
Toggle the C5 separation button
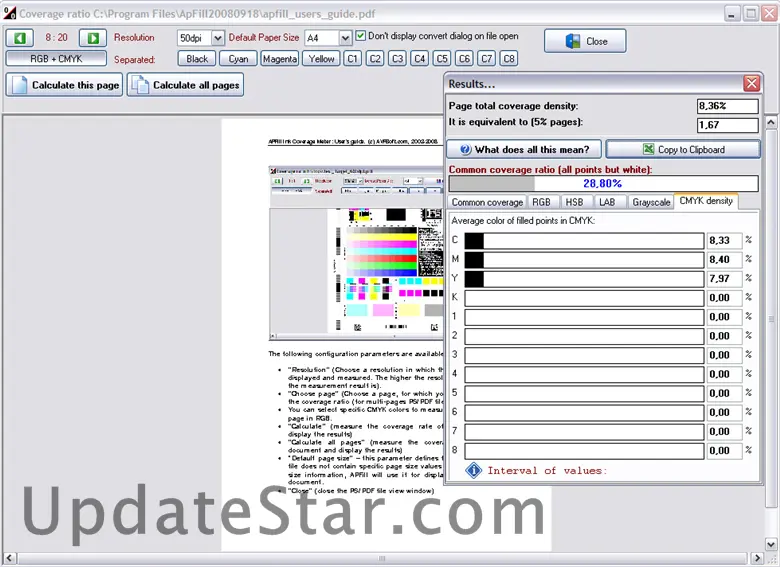tap(442, 59)
